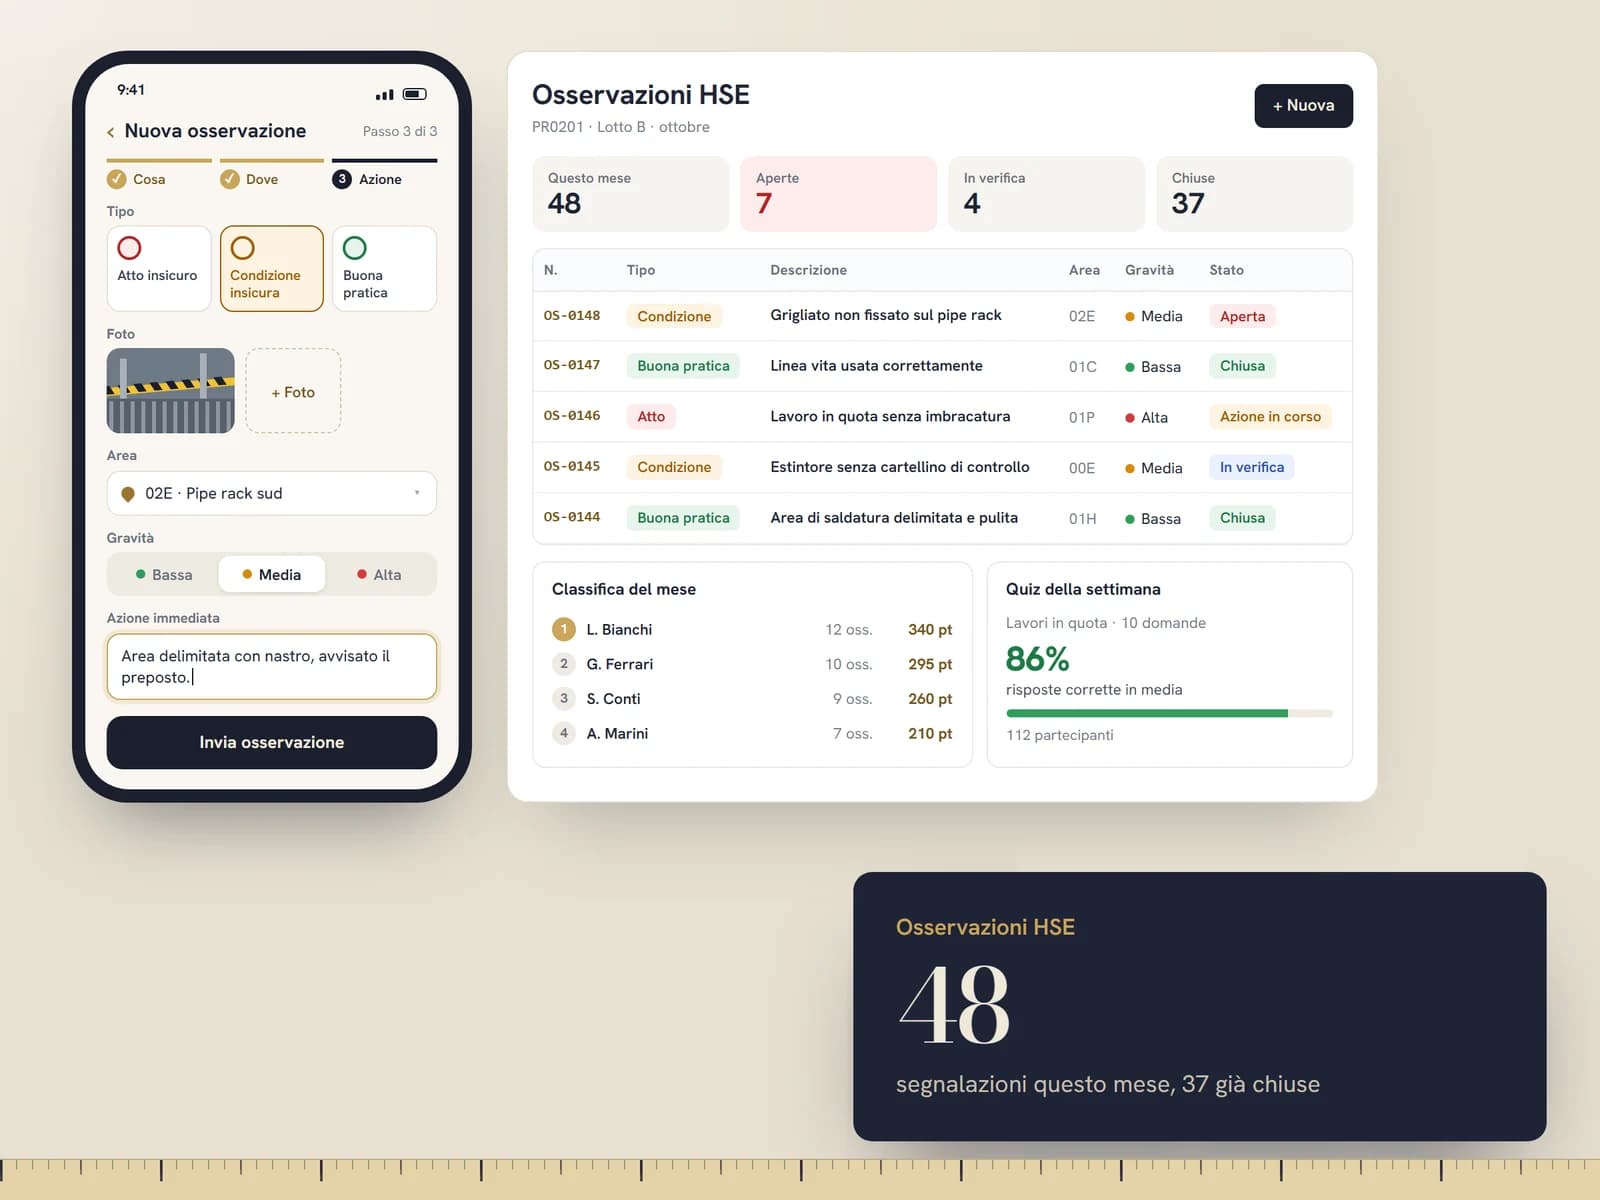Click the description Linea vita usata correttamente
The height and width of the screenshot is (1200, 1600).
click(x=876, y=366)
